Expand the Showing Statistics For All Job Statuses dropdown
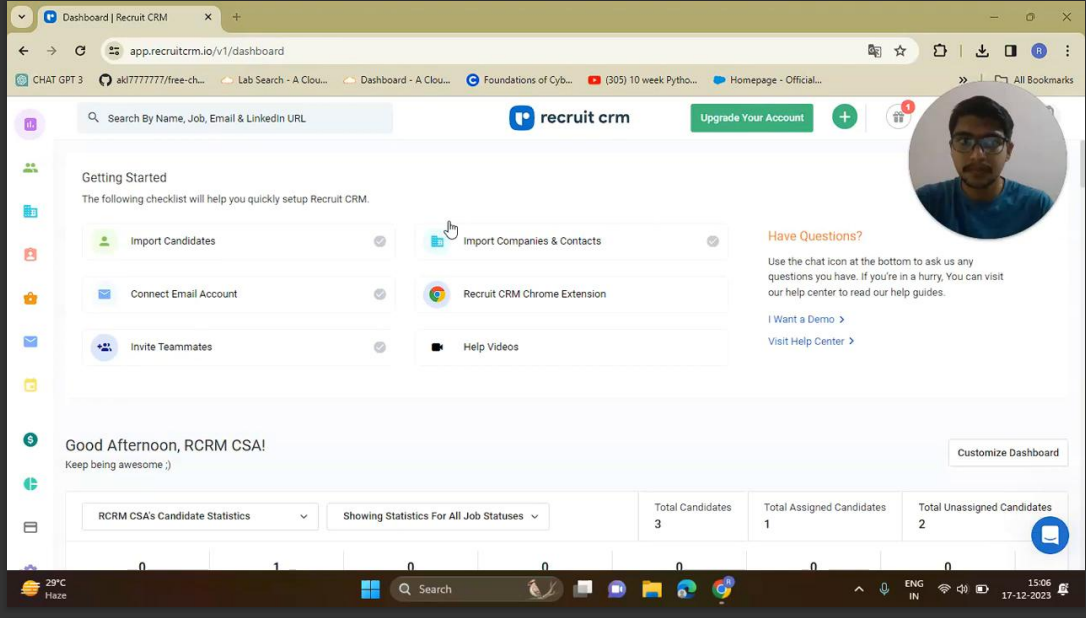The height and width of the screenshot is (618, 1086). coord(437,516)
